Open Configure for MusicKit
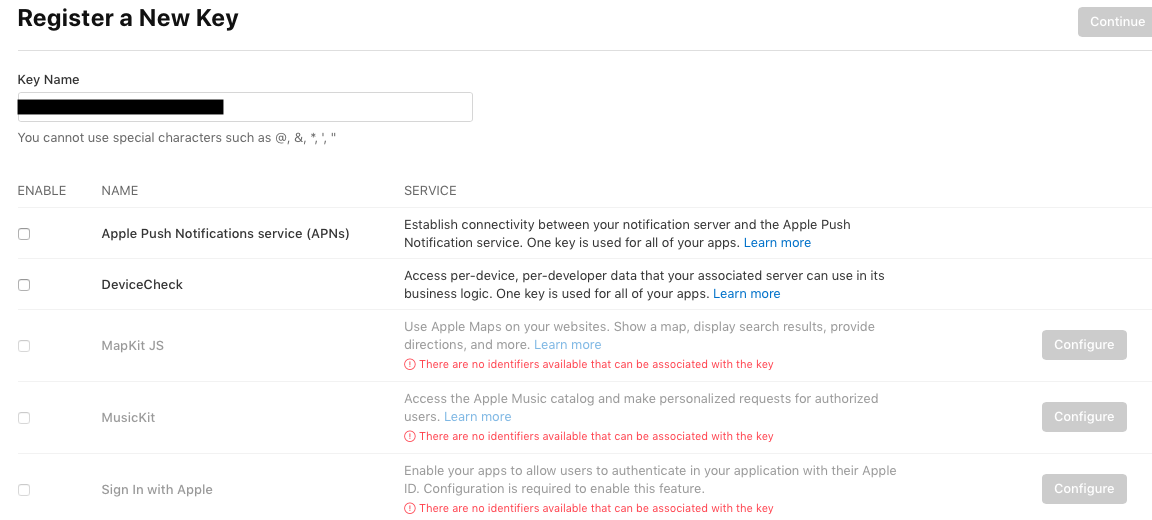 click(x=1084, y=416)
